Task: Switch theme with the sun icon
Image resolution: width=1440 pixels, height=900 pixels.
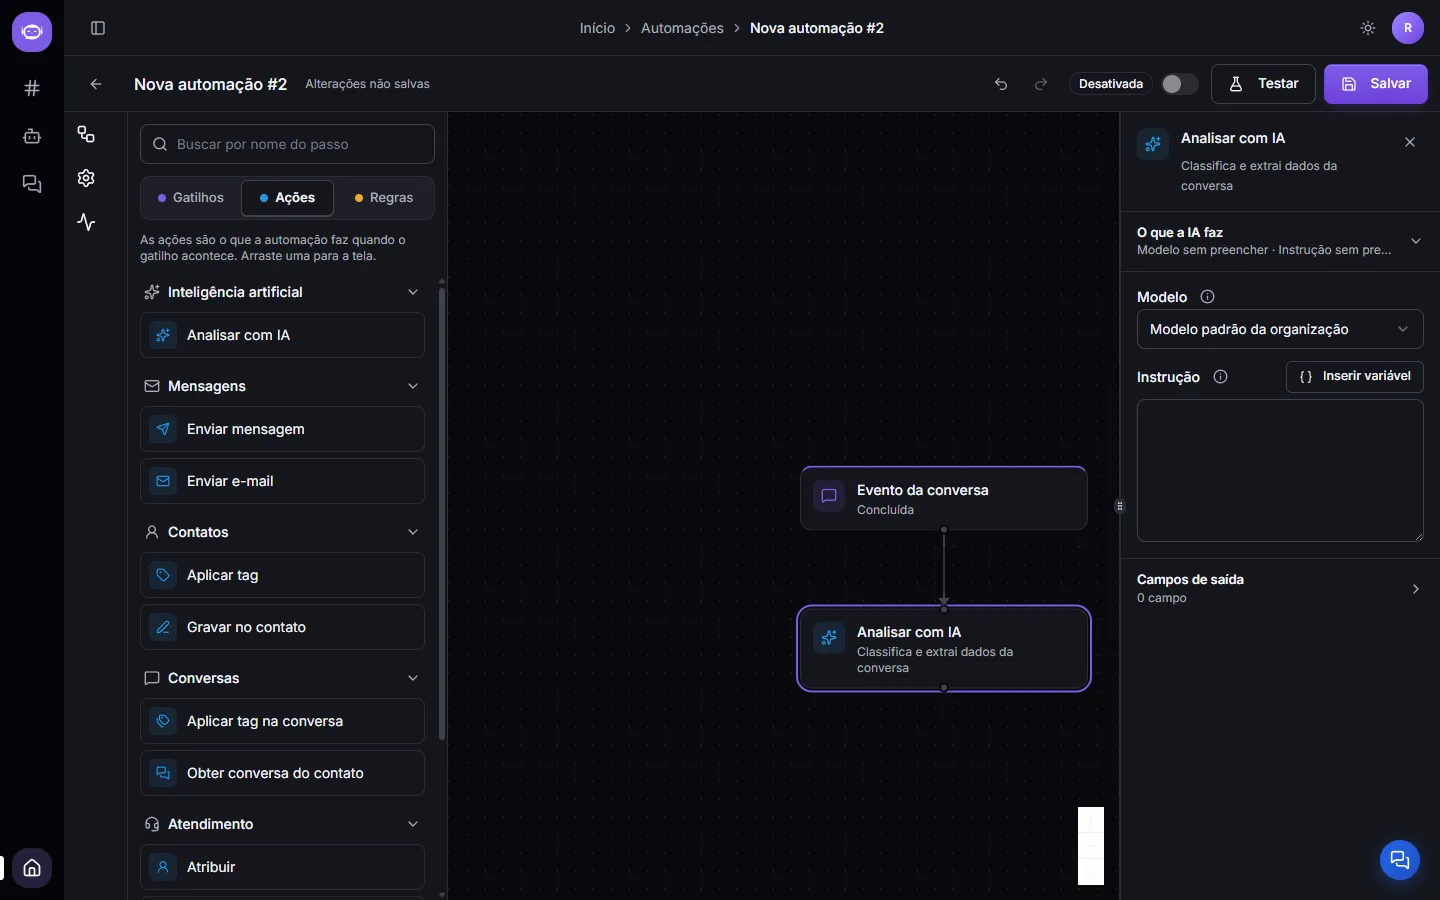Action: (1368, 28)
